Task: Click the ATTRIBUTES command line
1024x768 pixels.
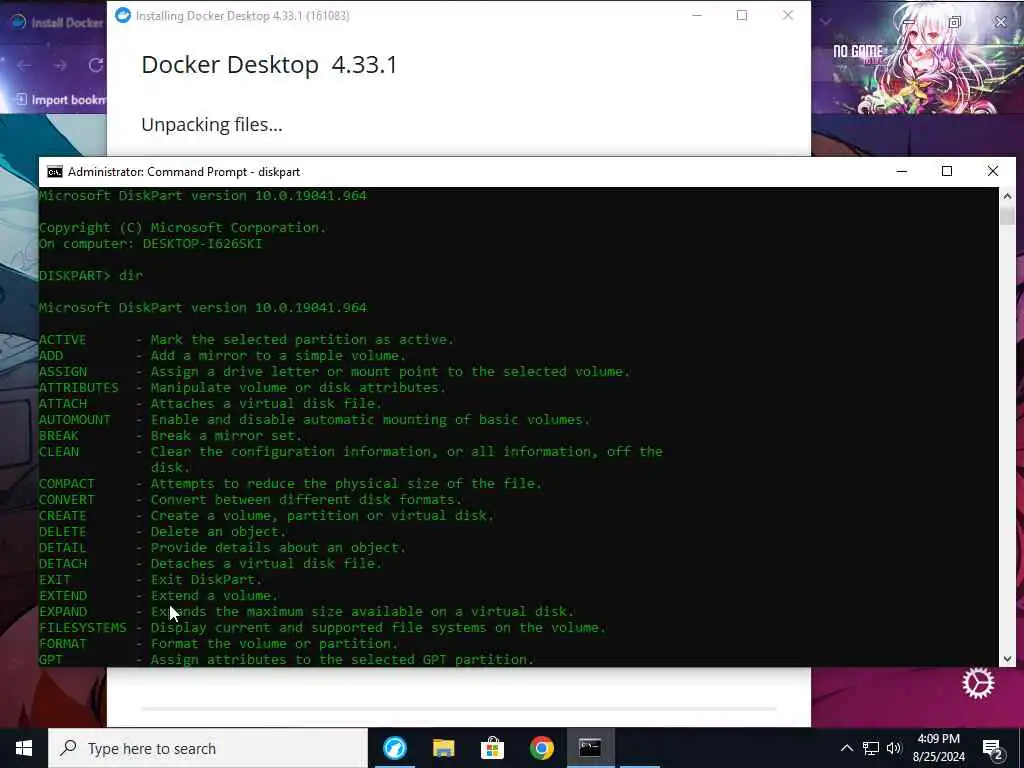Action: (x=242, y=387)
